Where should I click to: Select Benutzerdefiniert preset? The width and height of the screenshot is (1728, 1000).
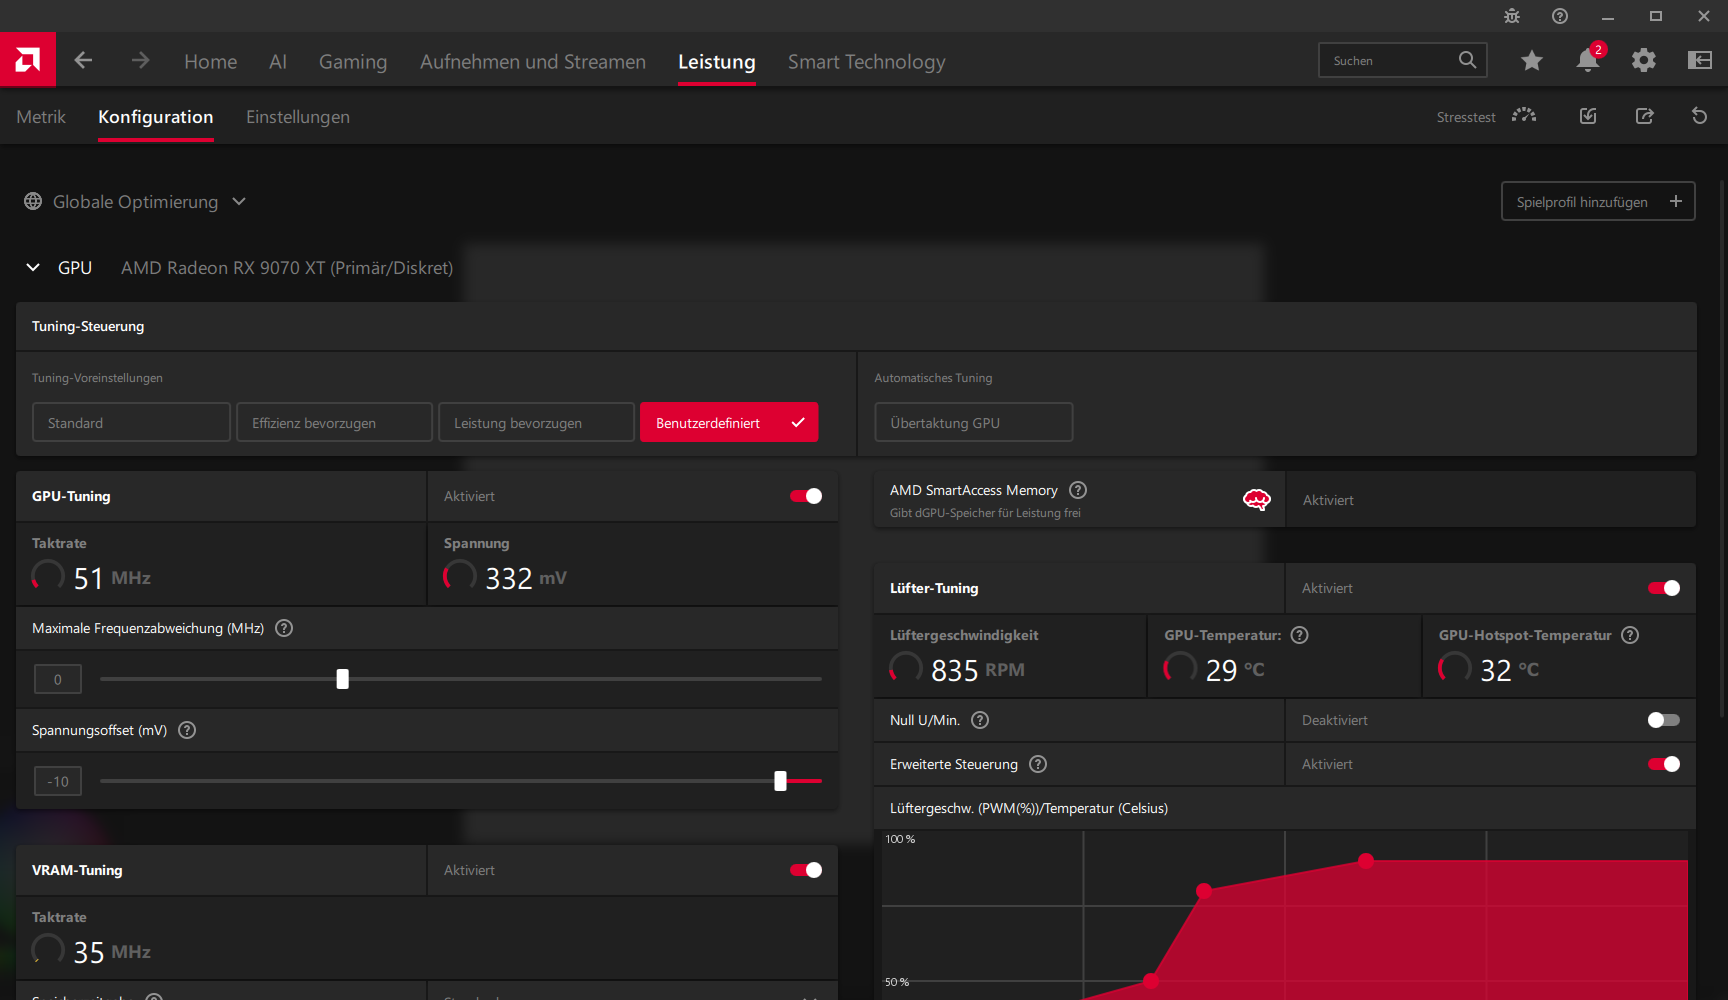click(729, 422)
